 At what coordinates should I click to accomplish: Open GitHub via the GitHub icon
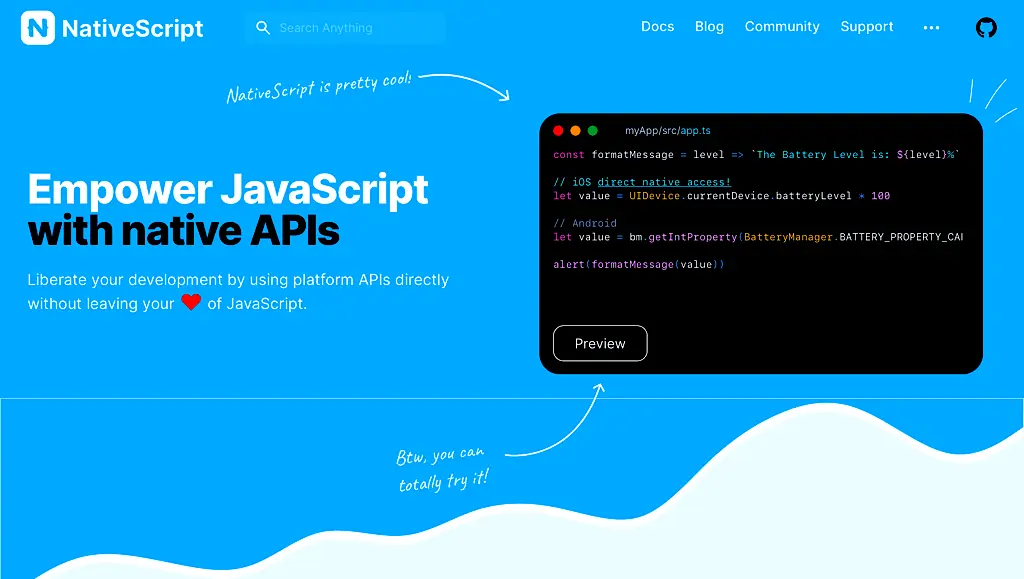[986, 28]
